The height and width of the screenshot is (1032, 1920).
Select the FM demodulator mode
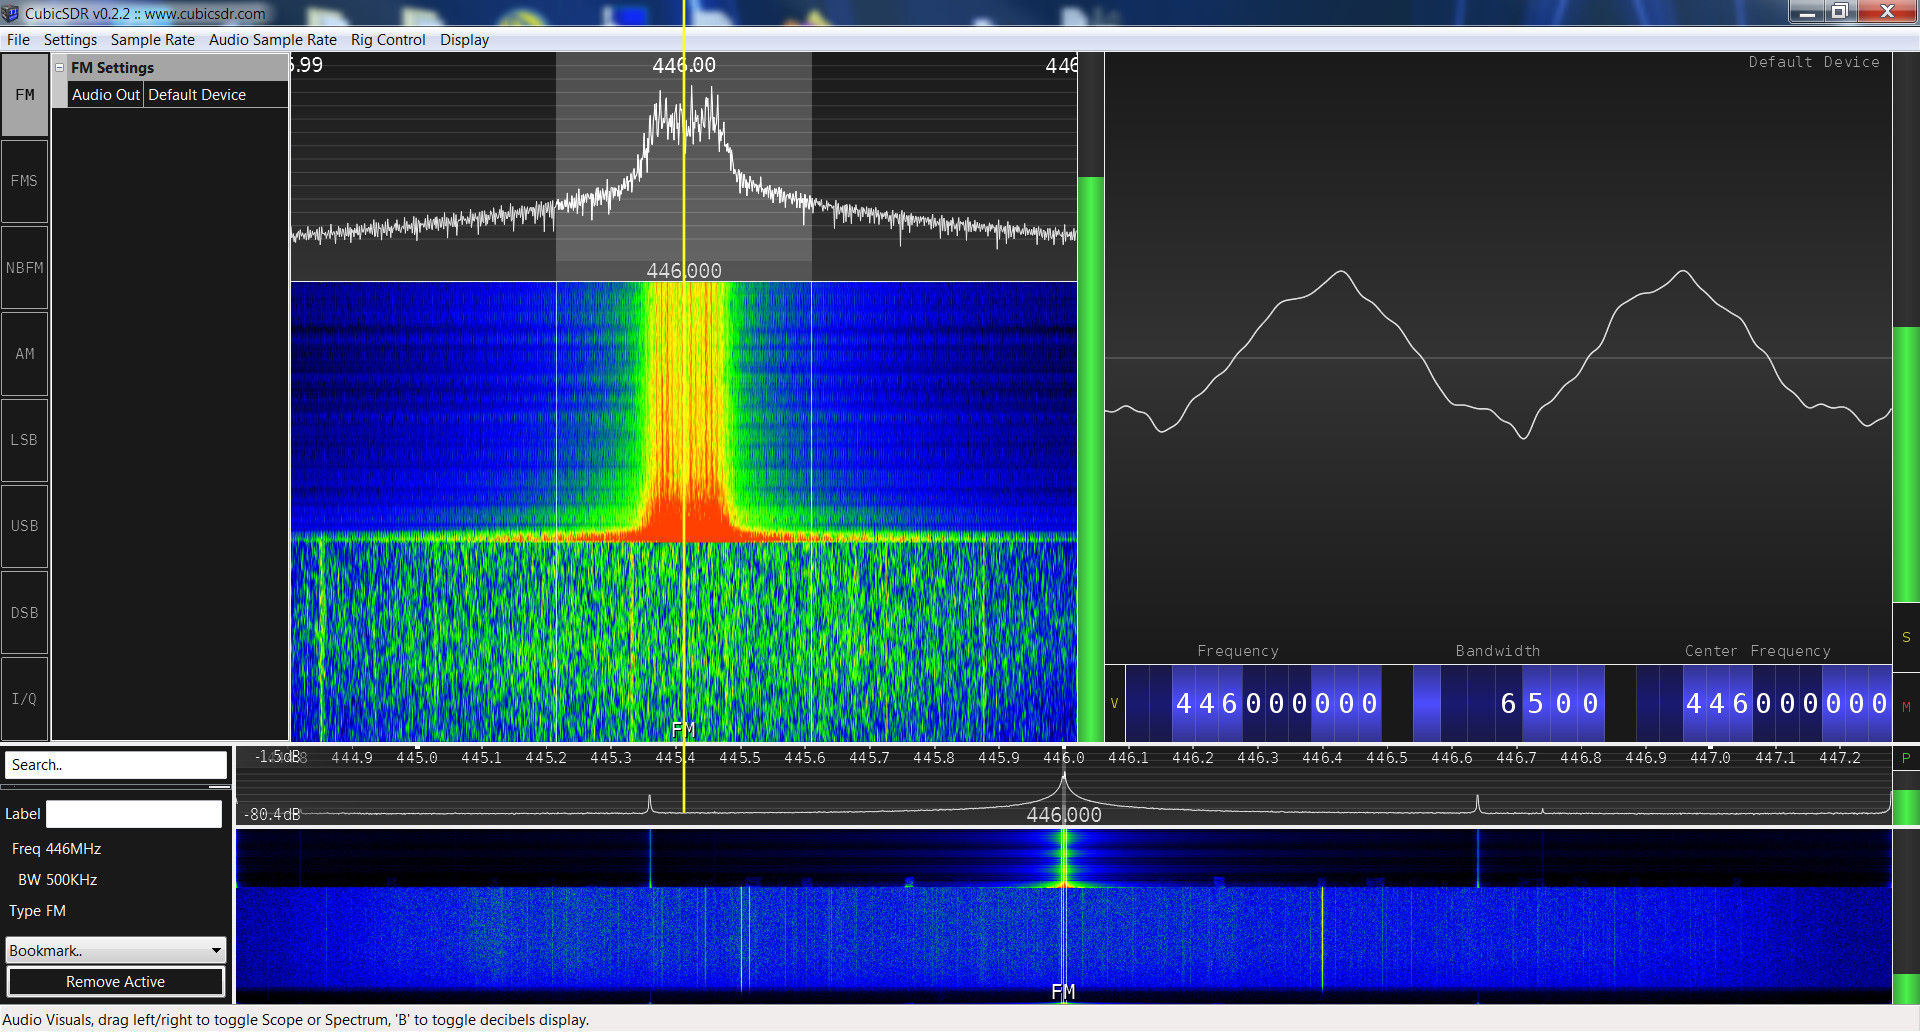25,95
